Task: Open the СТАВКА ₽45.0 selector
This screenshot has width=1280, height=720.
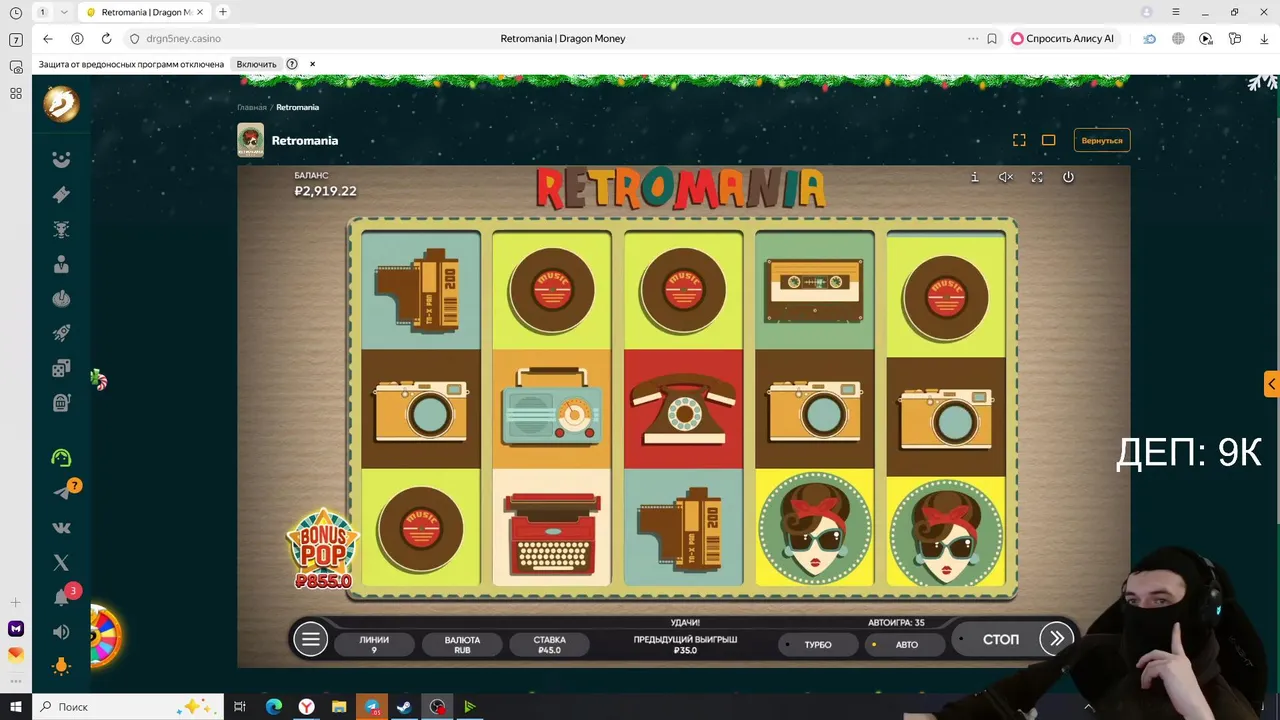Action: 549,644
